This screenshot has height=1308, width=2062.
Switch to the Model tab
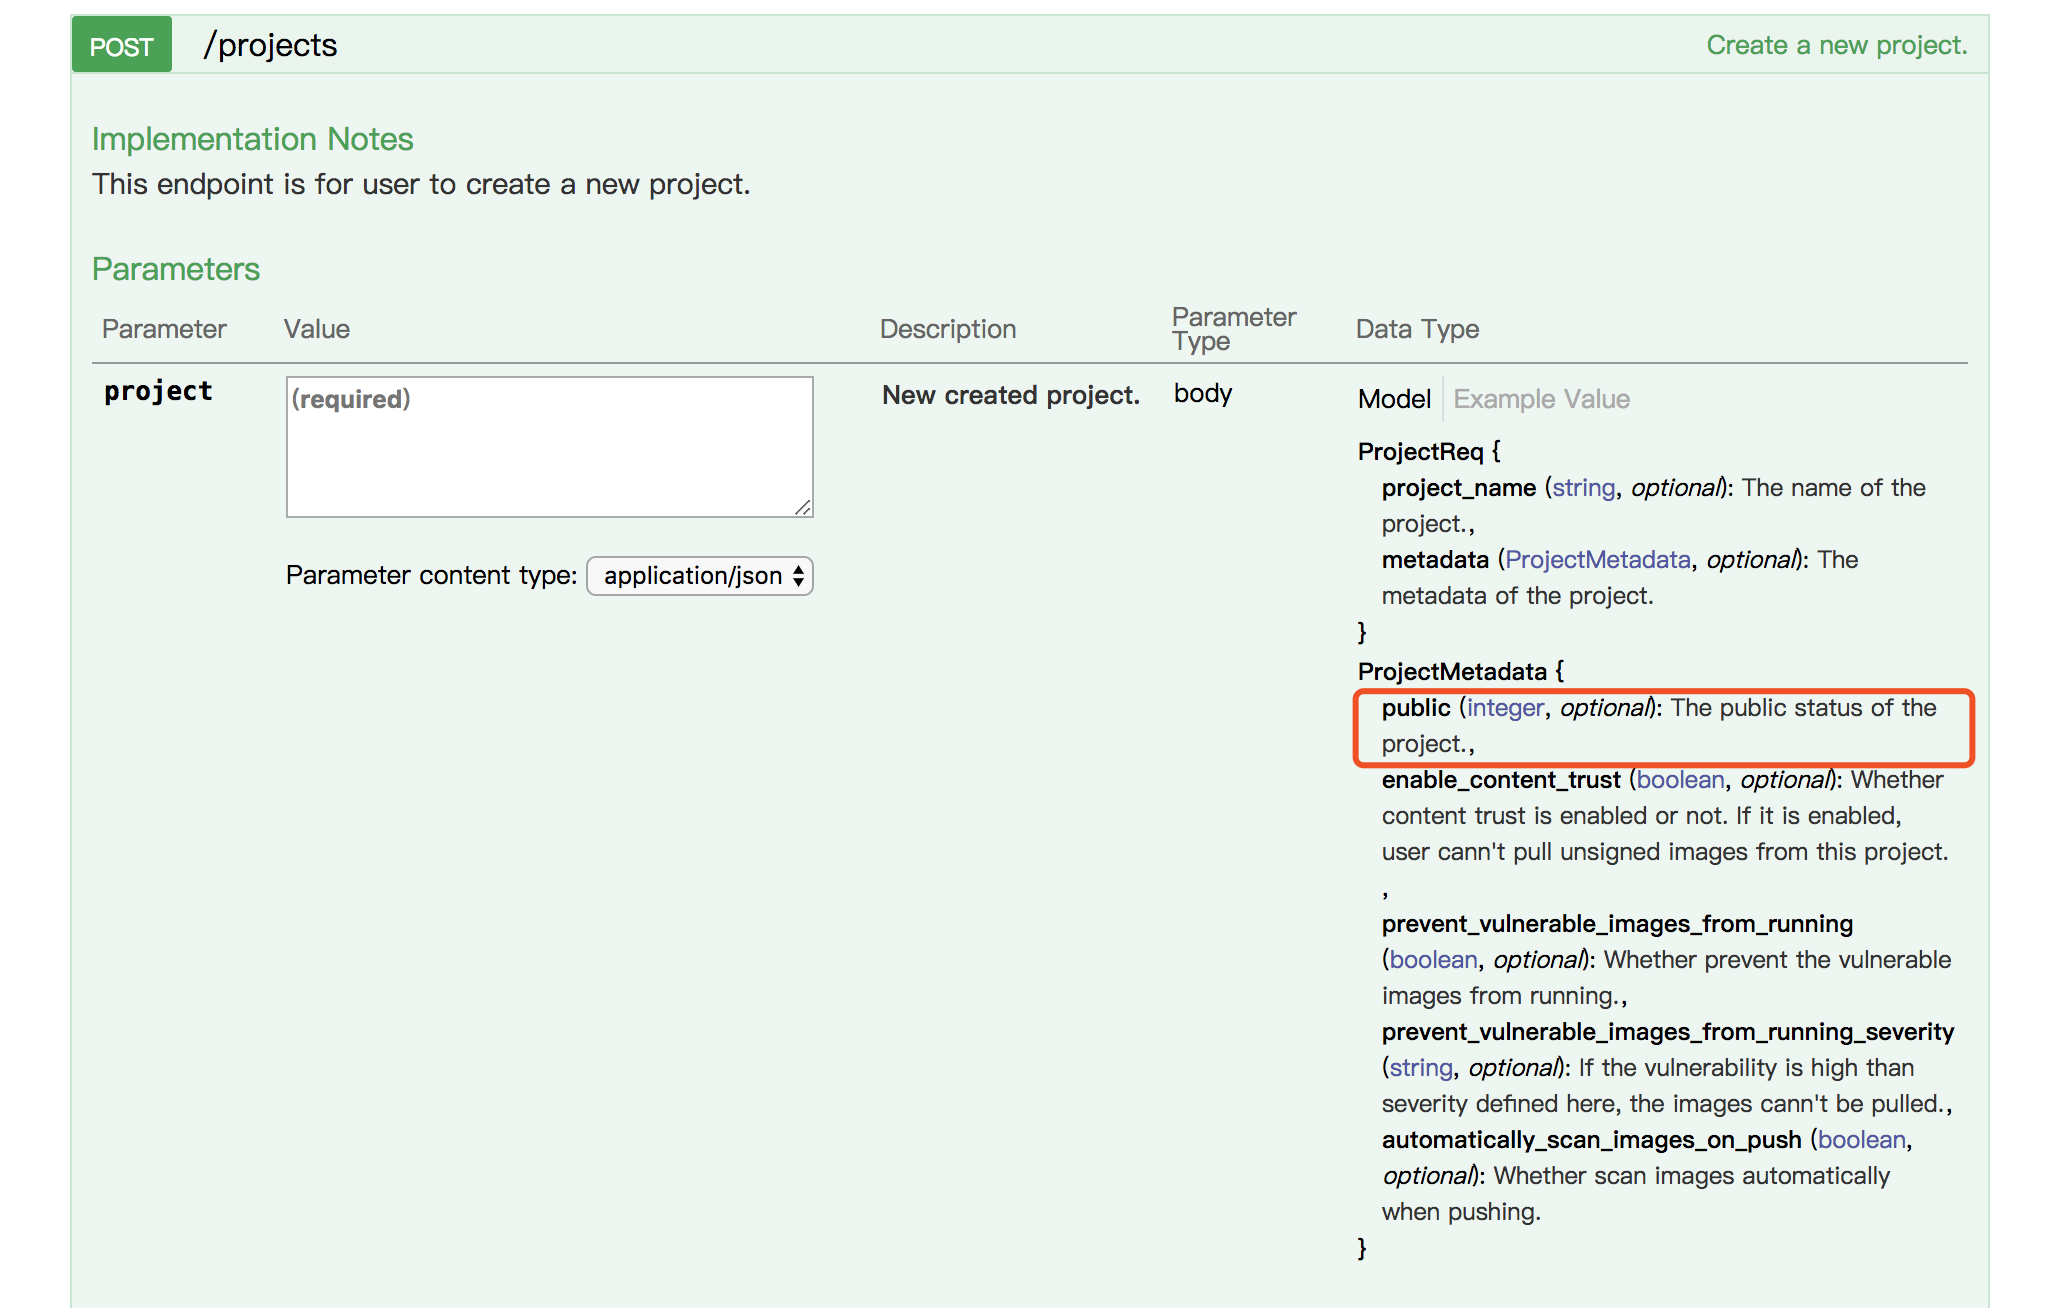1394,399
